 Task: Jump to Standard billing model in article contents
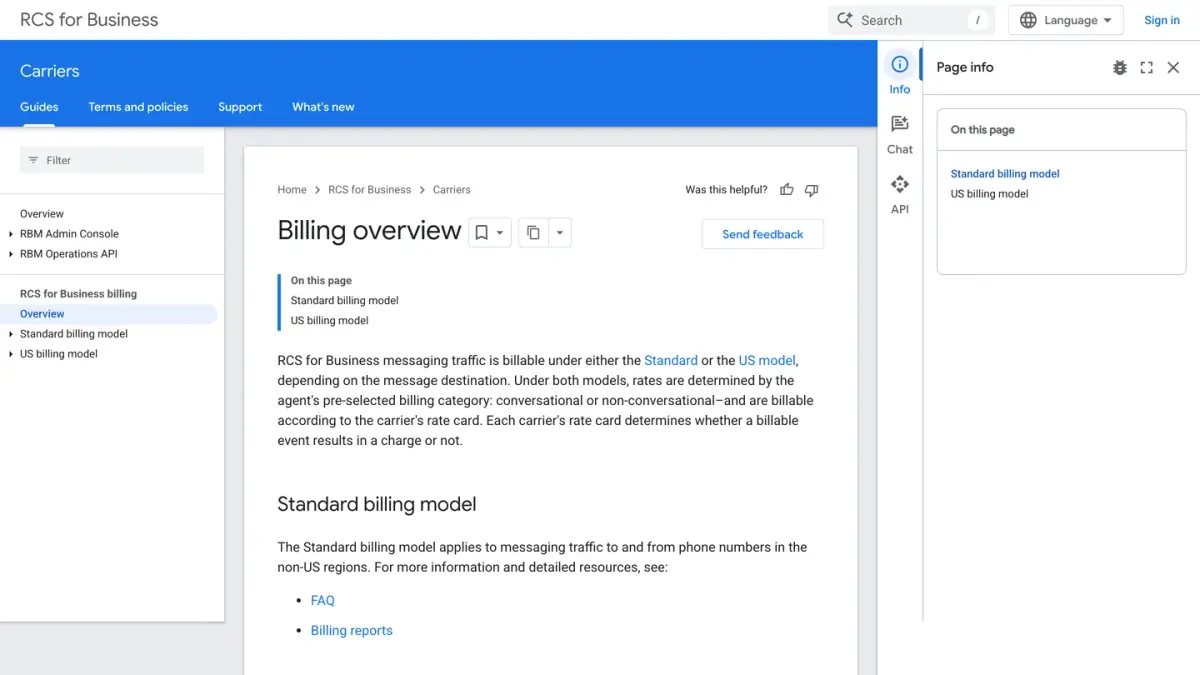[x=345, y=300]
